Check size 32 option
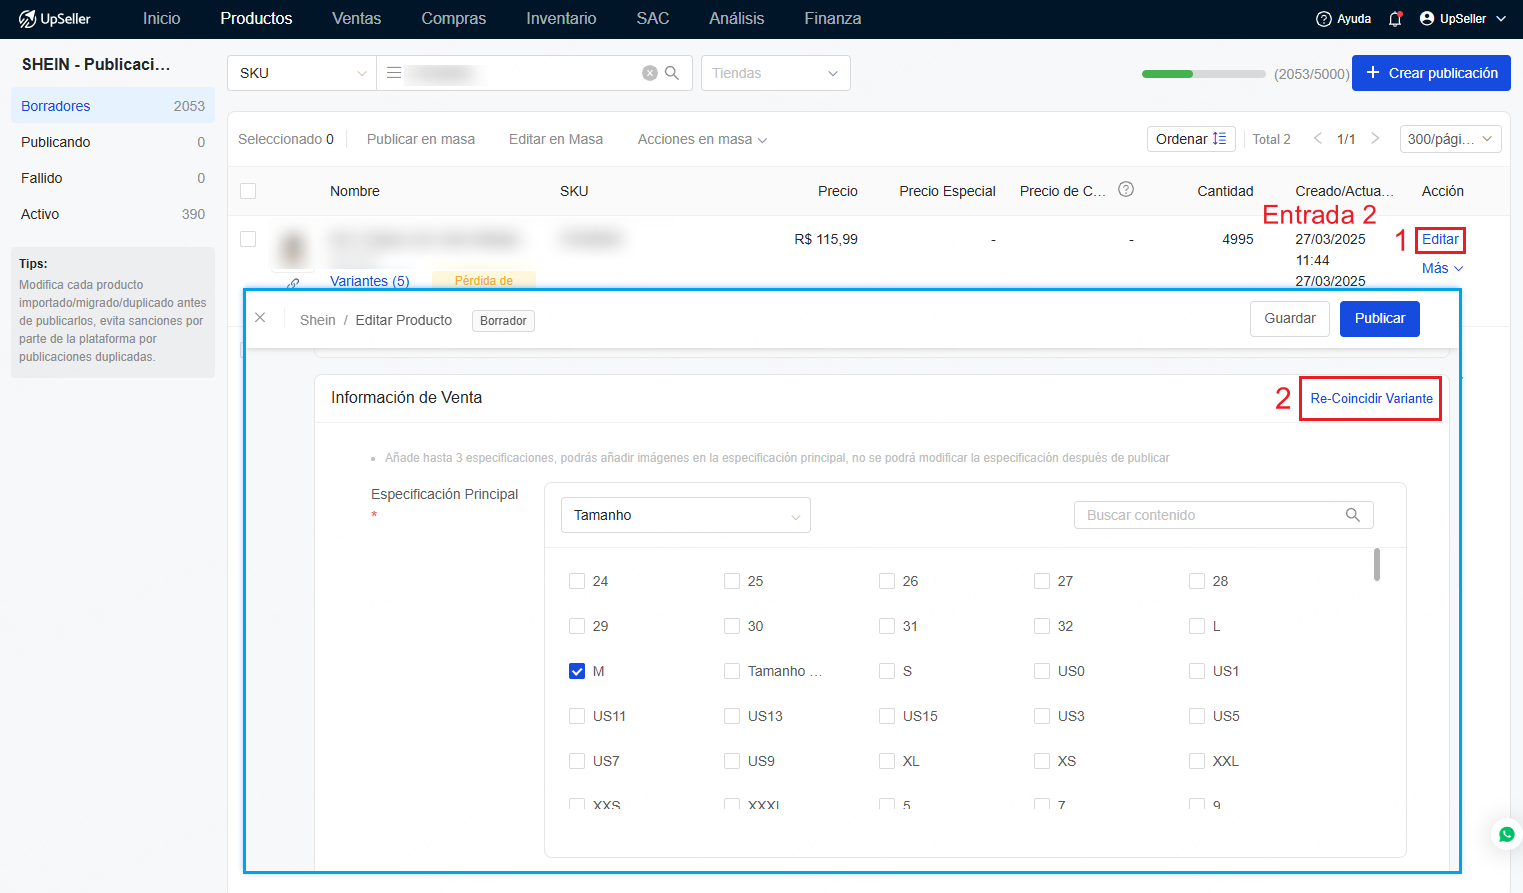The width and height of the screenshot is (1523, 893). point(1042,626)
